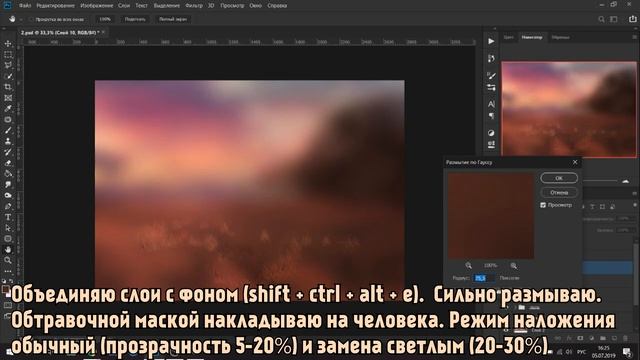The image size is (640, 360).
Task: Select the Smudge tool
Action: tap(8, 184)
